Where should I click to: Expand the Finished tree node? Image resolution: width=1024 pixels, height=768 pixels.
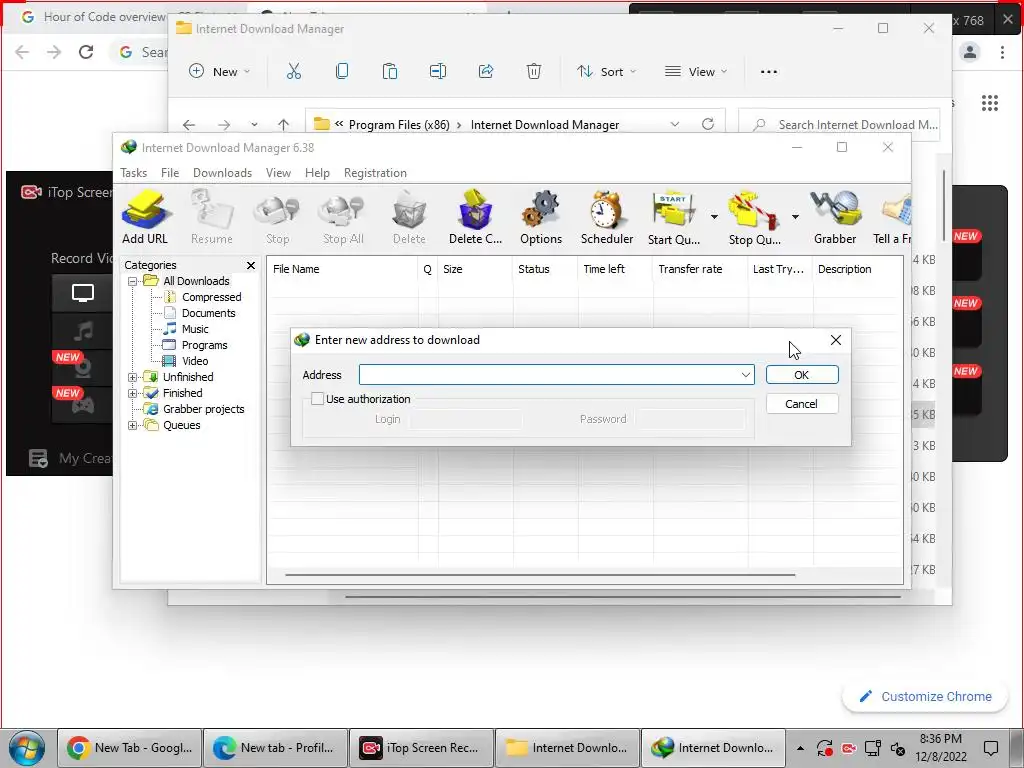point(133,393)
